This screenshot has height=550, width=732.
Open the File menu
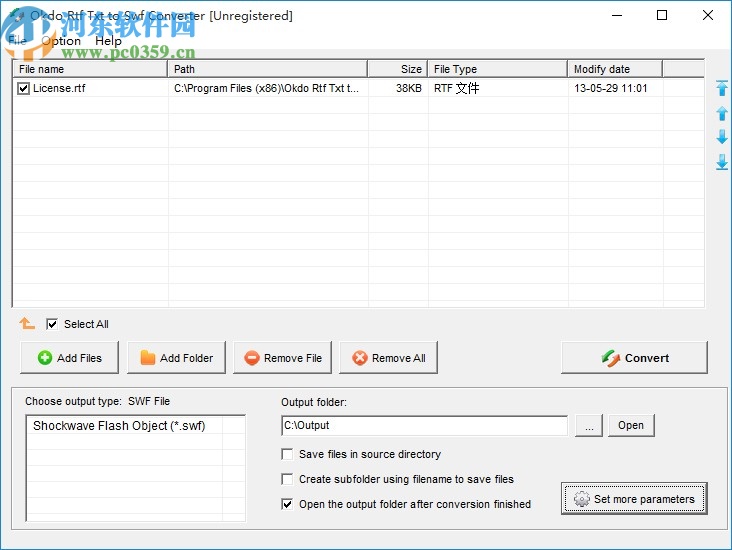click(17, 41)
